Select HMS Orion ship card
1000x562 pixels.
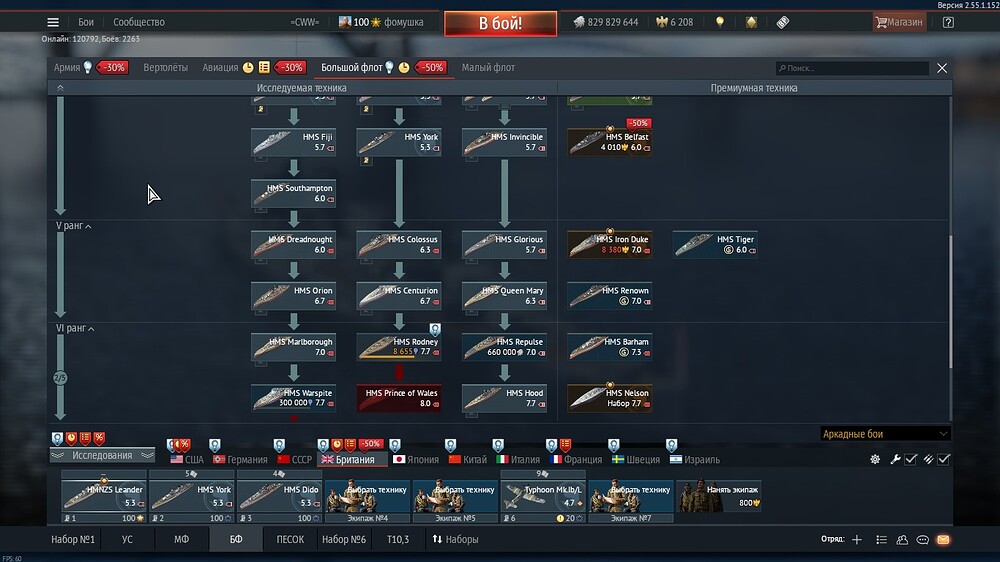293,296
